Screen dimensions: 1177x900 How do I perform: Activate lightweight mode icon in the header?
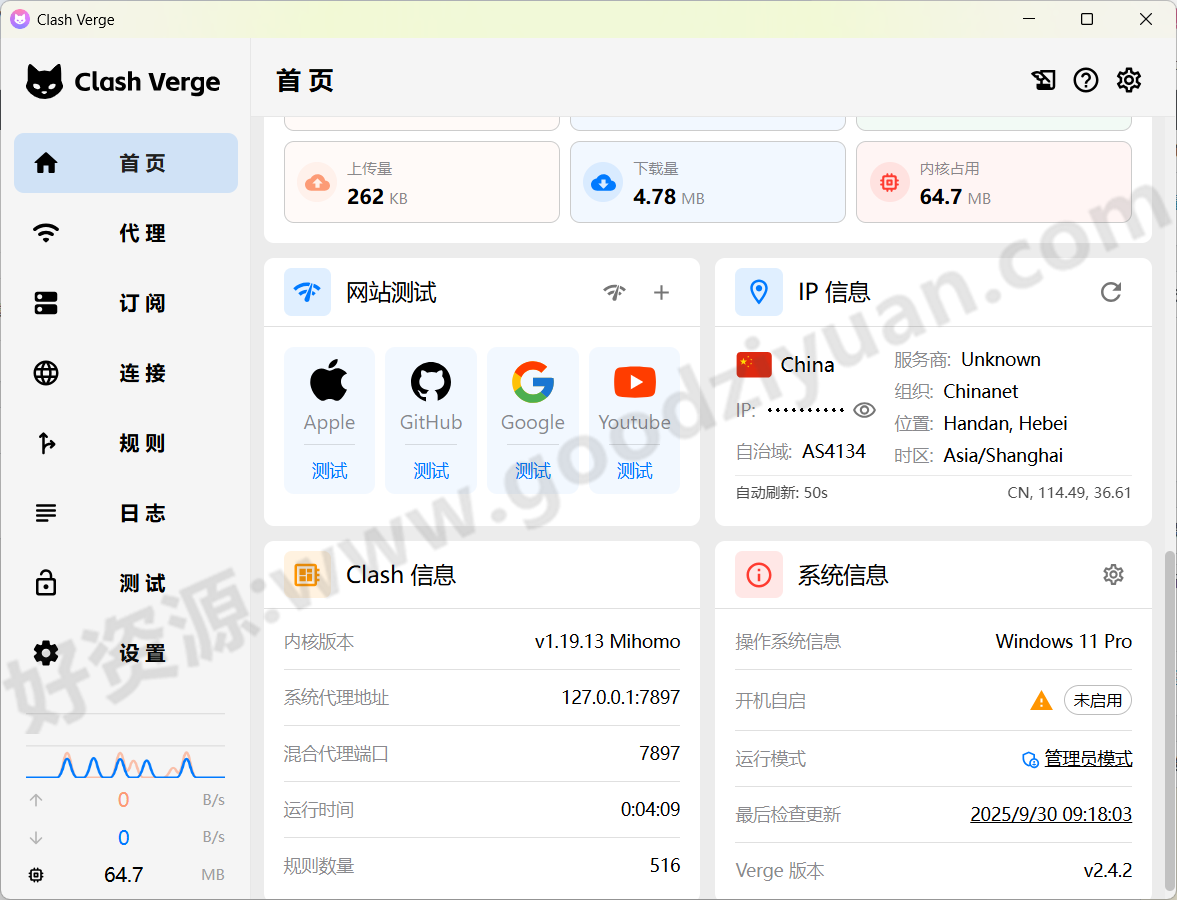(1043, 80)
